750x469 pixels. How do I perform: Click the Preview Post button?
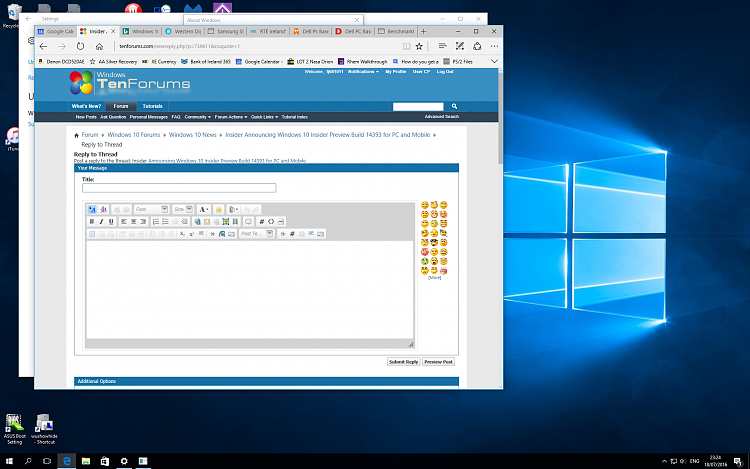pos(438,362)
